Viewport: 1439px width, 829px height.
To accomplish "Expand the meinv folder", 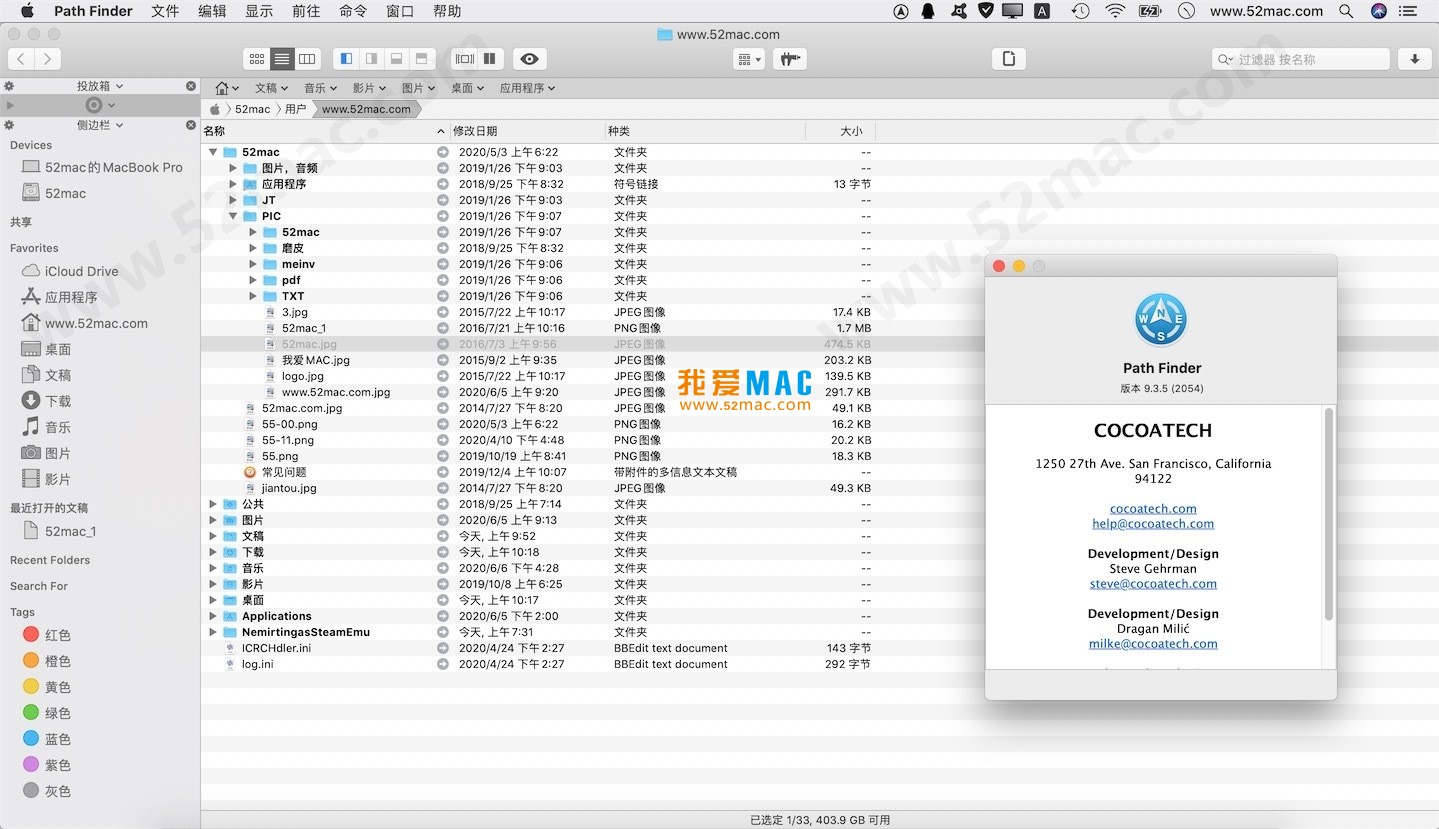I will tap(253, 264).
